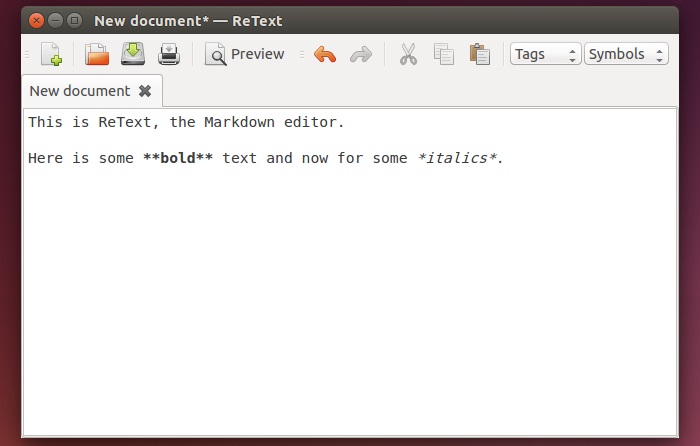Open the Symbols dropdown
The height and width of the screenshot is (446, 700).
click(x=626, y=54)
